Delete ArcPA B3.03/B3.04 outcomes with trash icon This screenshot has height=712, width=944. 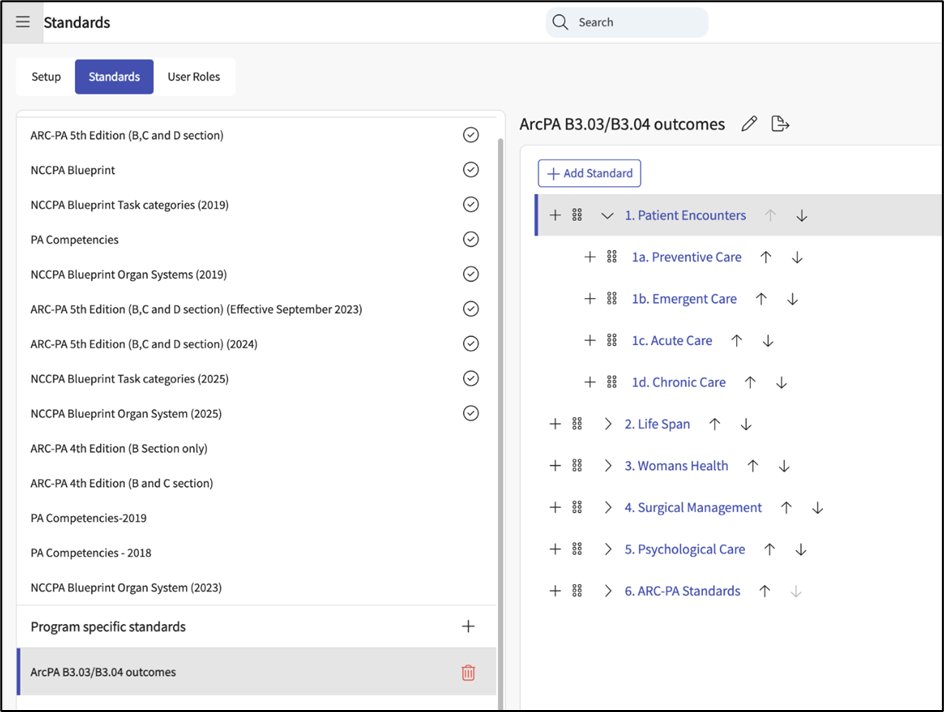click(x=468, y=673)
